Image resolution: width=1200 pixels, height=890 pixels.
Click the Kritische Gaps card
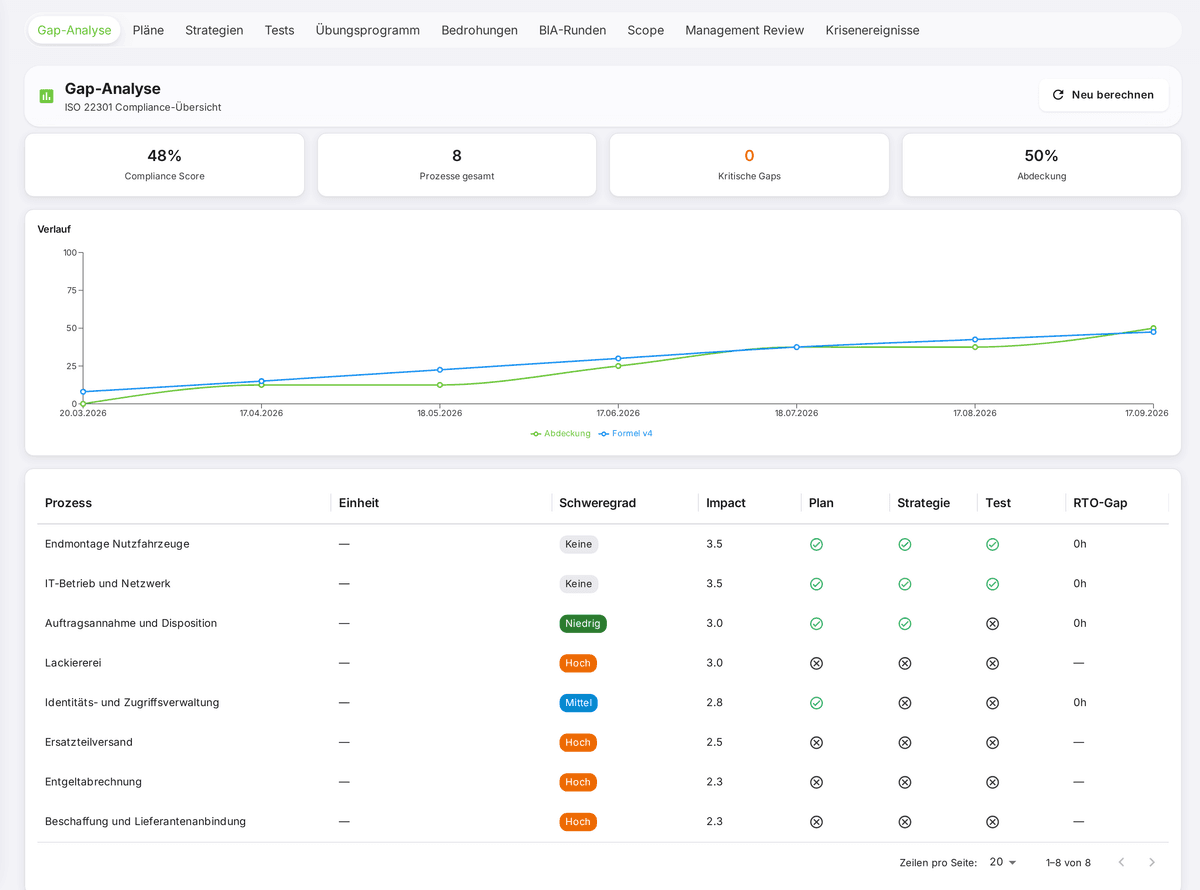[749, 165]
